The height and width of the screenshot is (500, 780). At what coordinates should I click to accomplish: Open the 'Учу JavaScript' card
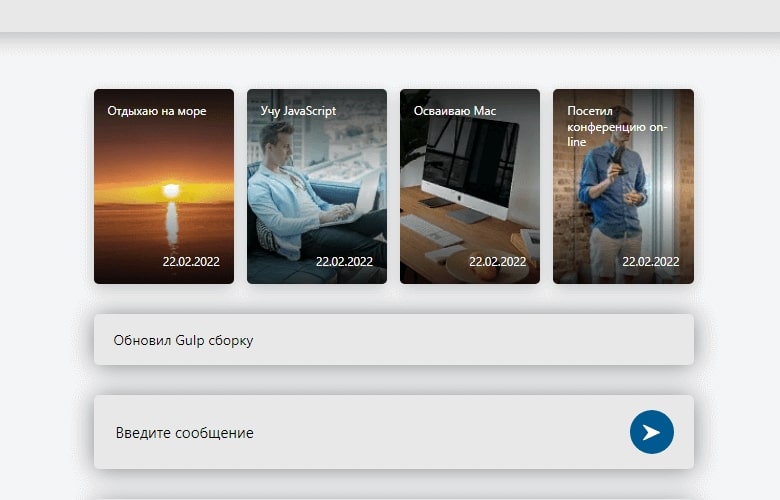pyautogui.click(x=317, y=186)
